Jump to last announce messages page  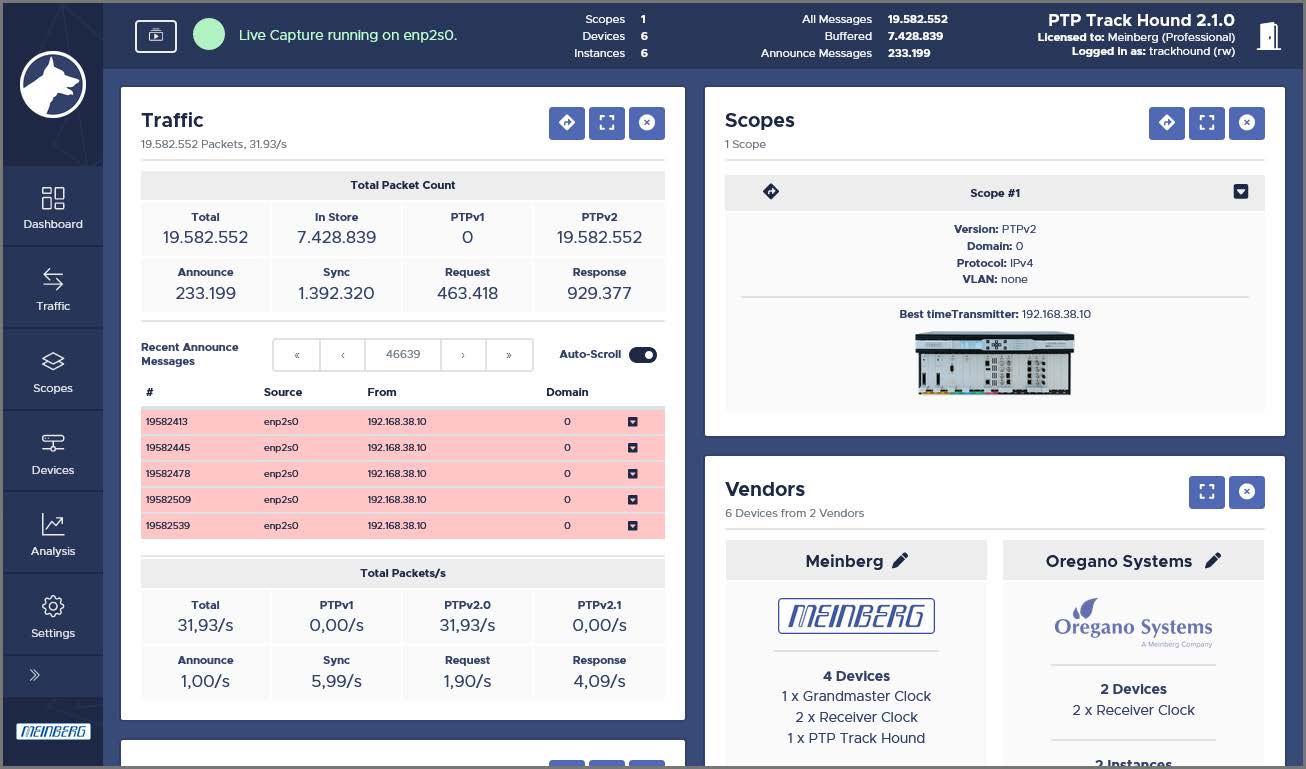tap(509, 354)
